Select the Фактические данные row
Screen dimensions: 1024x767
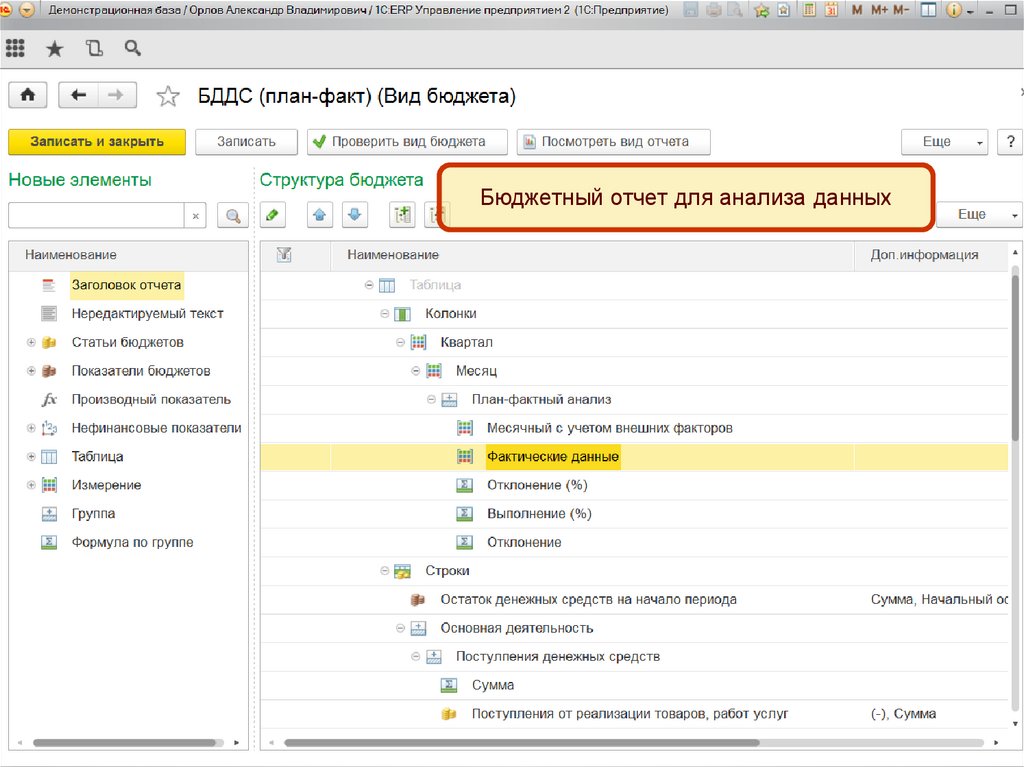pyautogui.click(x=552, y=457)
